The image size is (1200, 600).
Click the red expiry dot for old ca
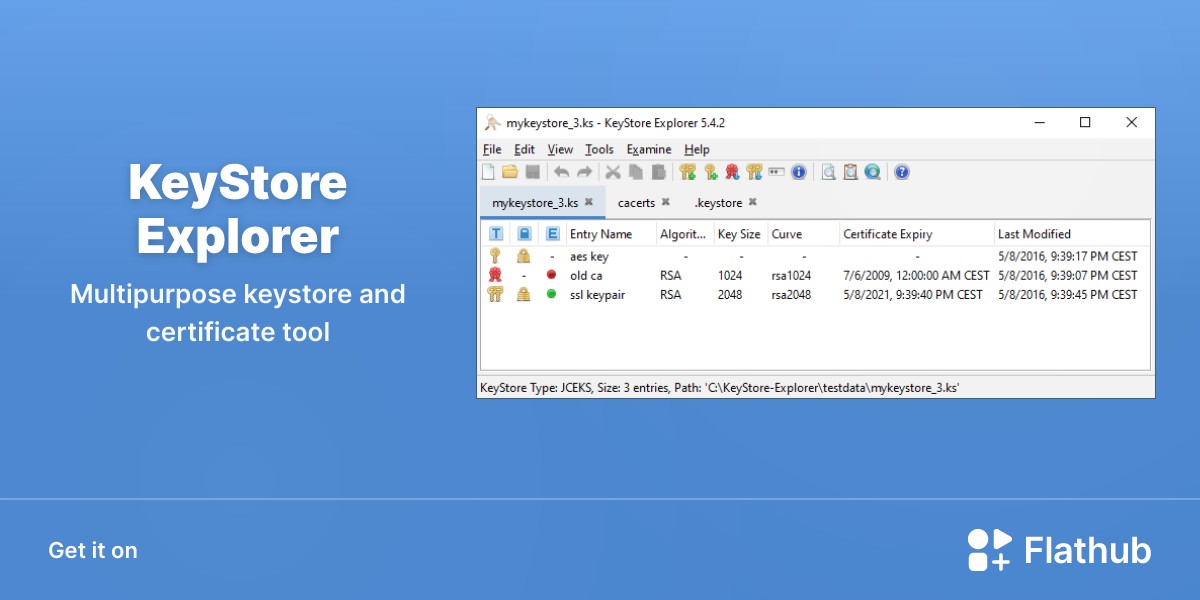(x=551, y=275)
